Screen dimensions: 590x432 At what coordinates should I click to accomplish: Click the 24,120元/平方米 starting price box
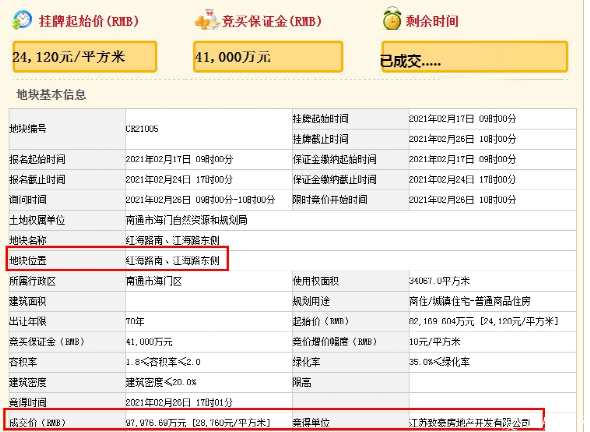[x=85, y=56]
